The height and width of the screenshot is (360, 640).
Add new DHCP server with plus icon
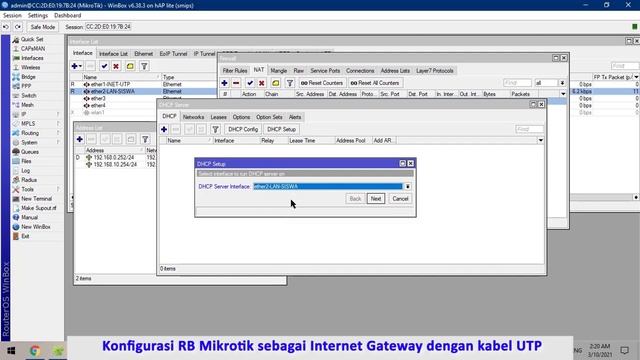click(164, 129)
